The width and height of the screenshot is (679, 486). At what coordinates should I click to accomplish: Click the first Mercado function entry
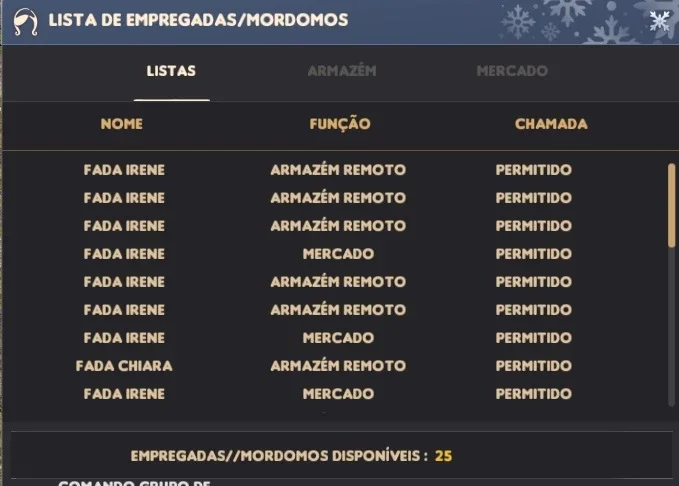[x=338, y=254]
